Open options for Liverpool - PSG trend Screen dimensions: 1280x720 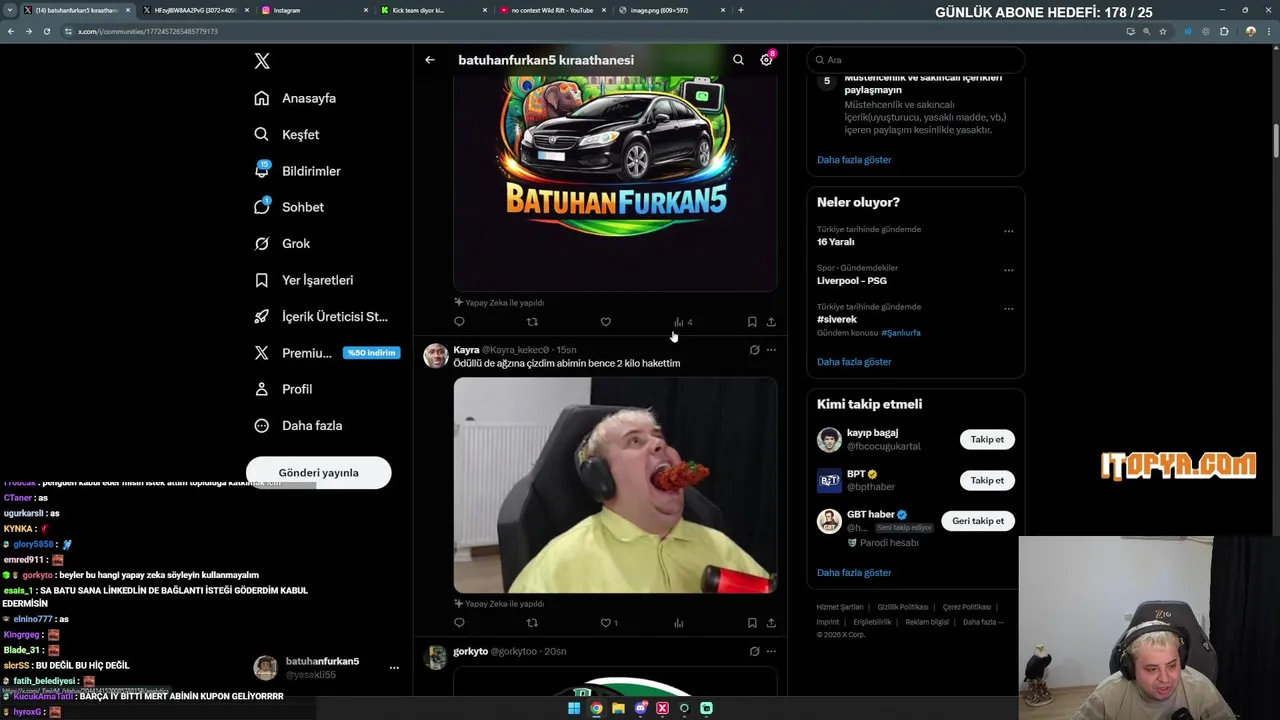1008,270
